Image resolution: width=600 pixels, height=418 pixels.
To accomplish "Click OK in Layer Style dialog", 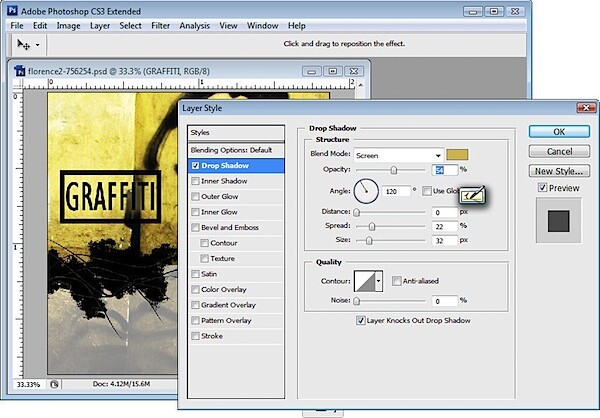I will click(559, 132).
